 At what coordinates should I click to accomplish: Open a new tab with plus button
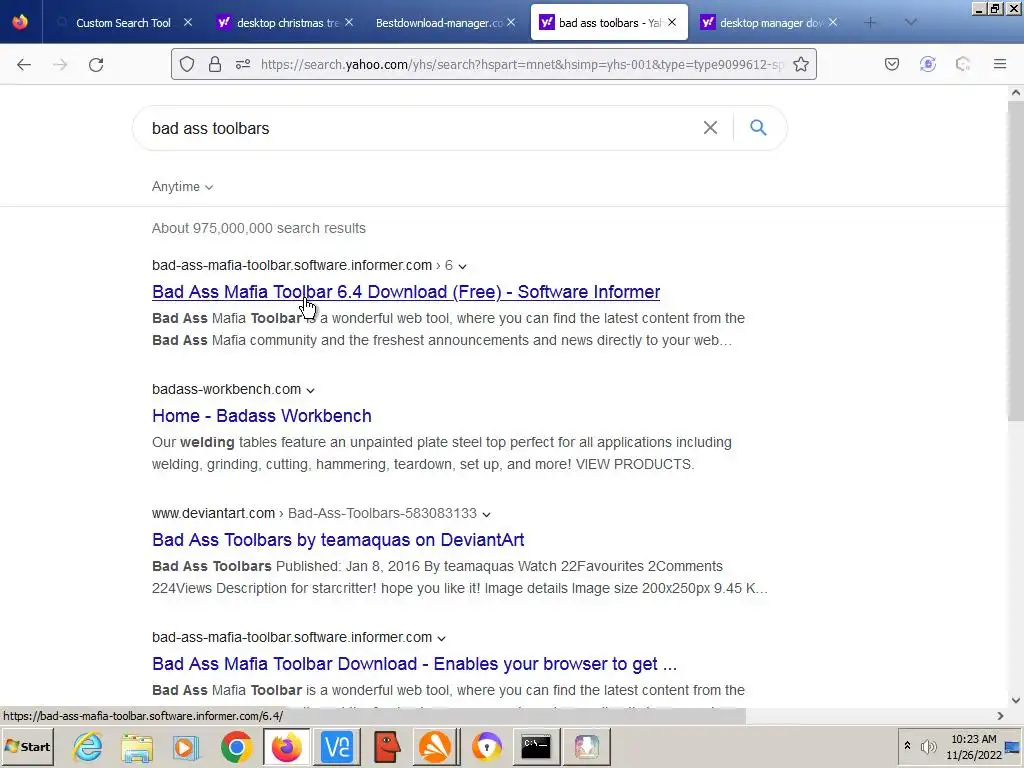click(x=870, y=23)
